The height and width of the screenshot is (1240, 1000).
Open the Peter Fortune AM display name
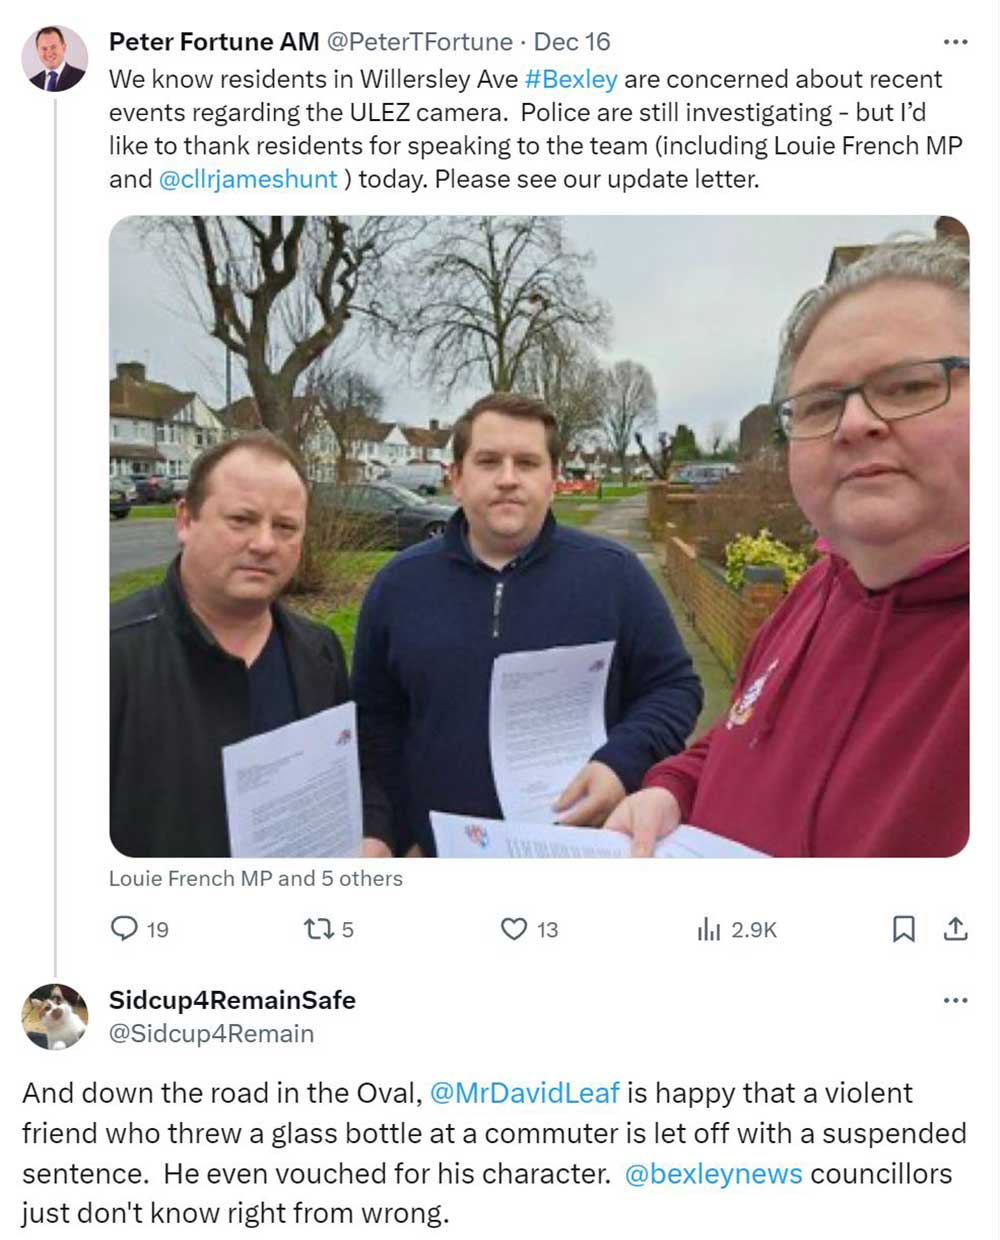click(x=214, y=42)
